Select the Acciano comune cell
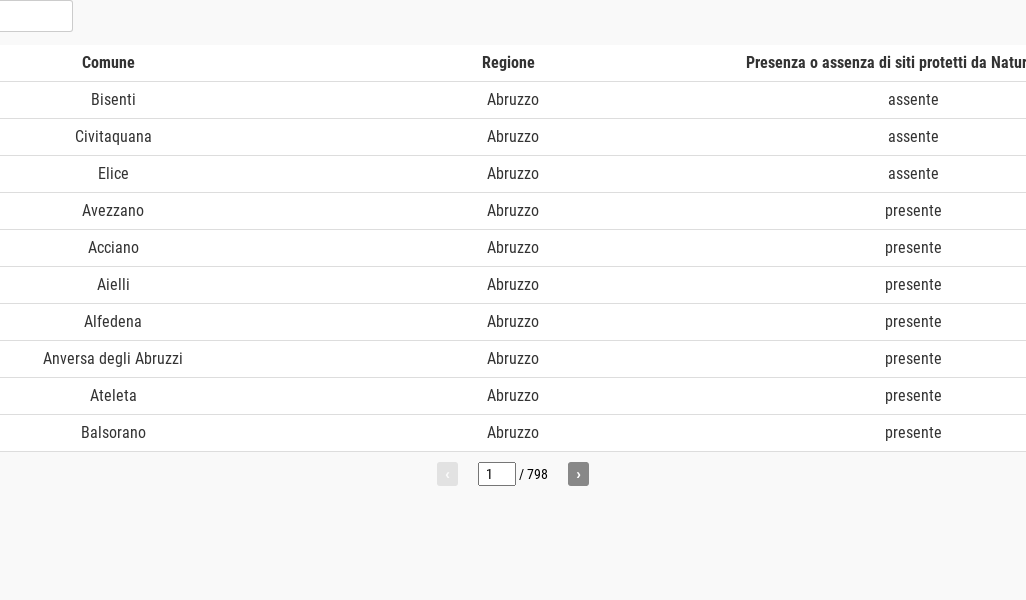Viewport: 1026px width, 600px height. 113,248
